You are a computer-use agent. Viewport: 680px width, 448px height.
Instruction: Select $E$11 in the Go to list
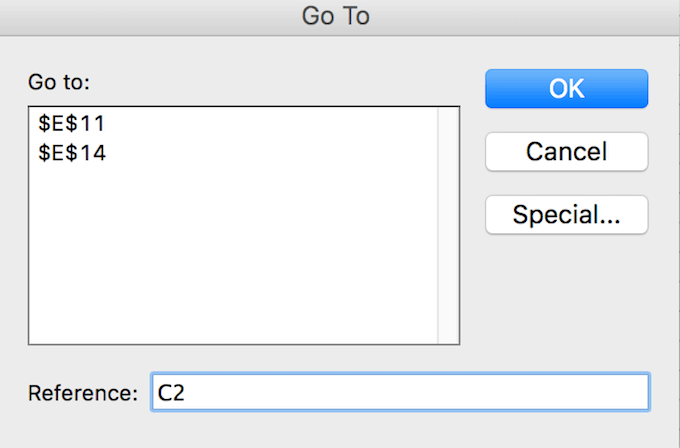(69, 125)
